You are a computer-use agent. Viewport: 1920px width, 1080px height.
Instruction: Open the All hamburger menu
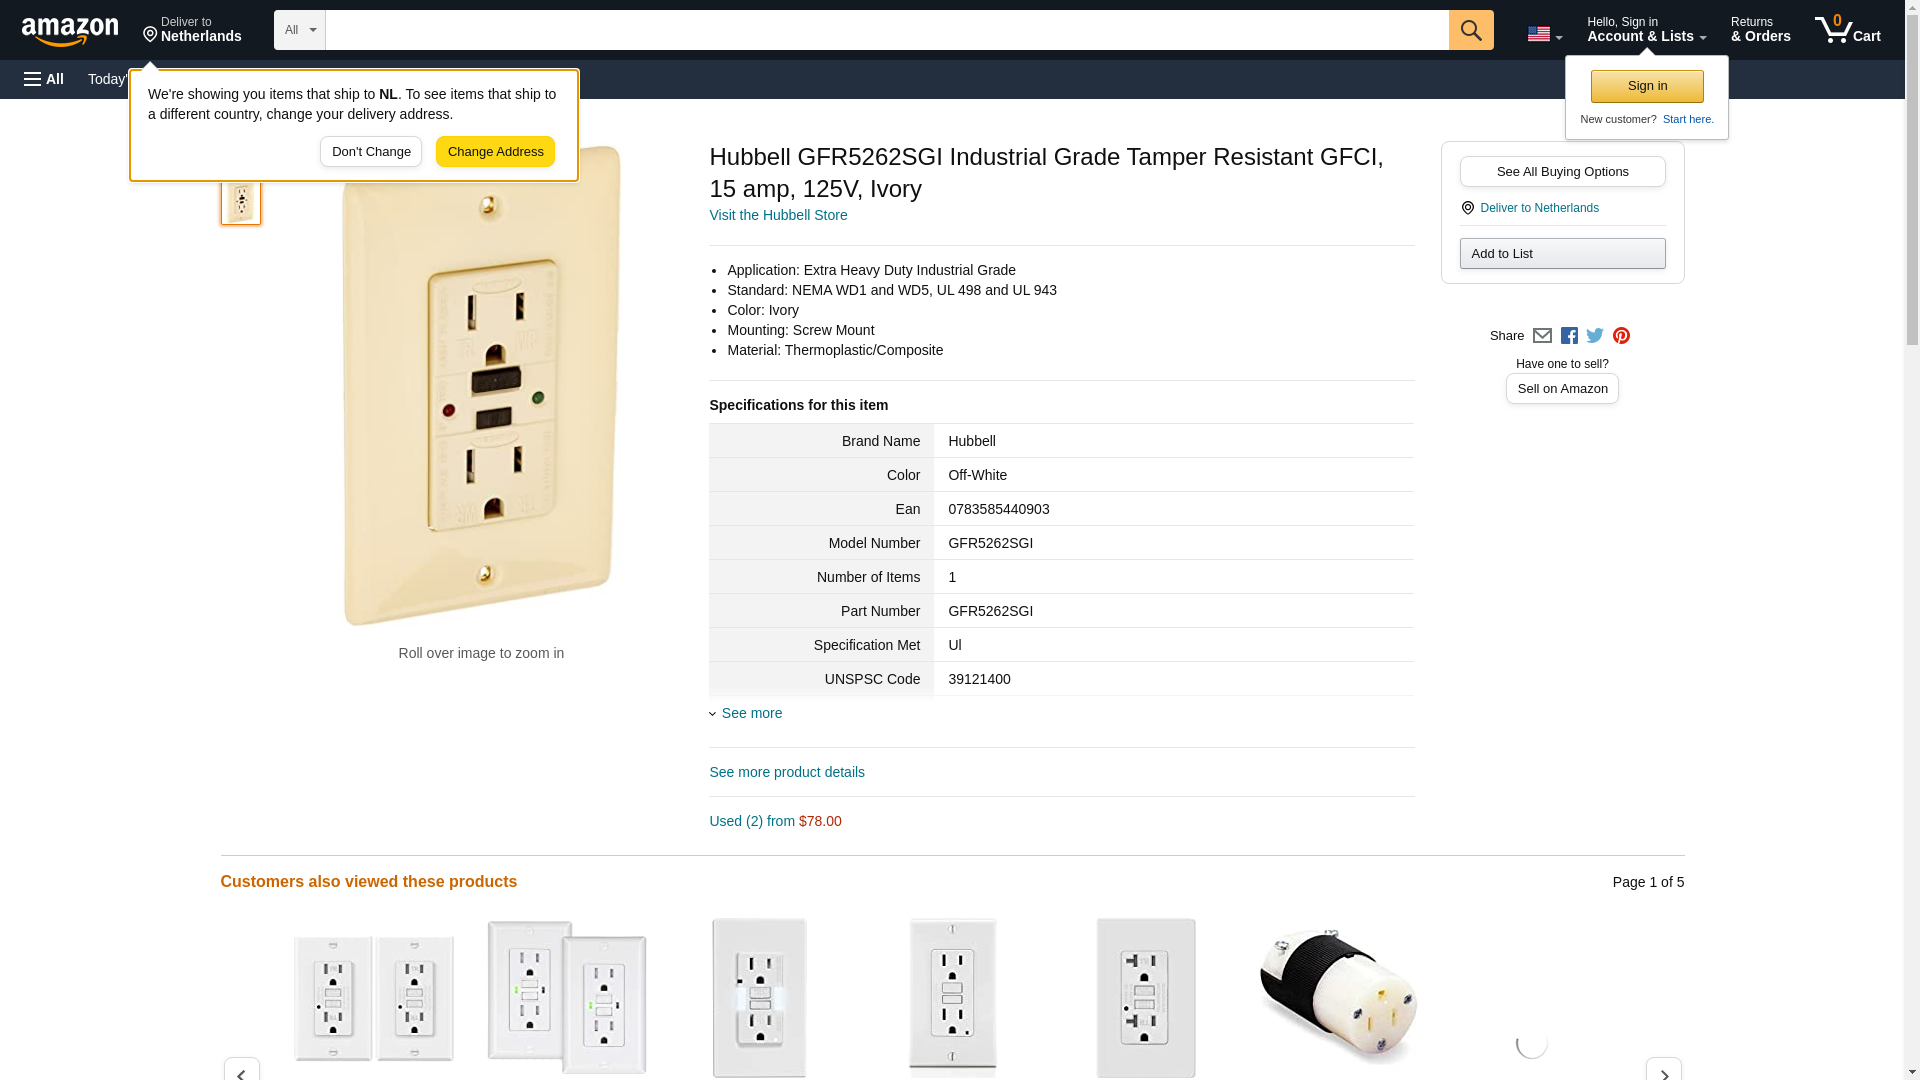[x=44, y=79]
